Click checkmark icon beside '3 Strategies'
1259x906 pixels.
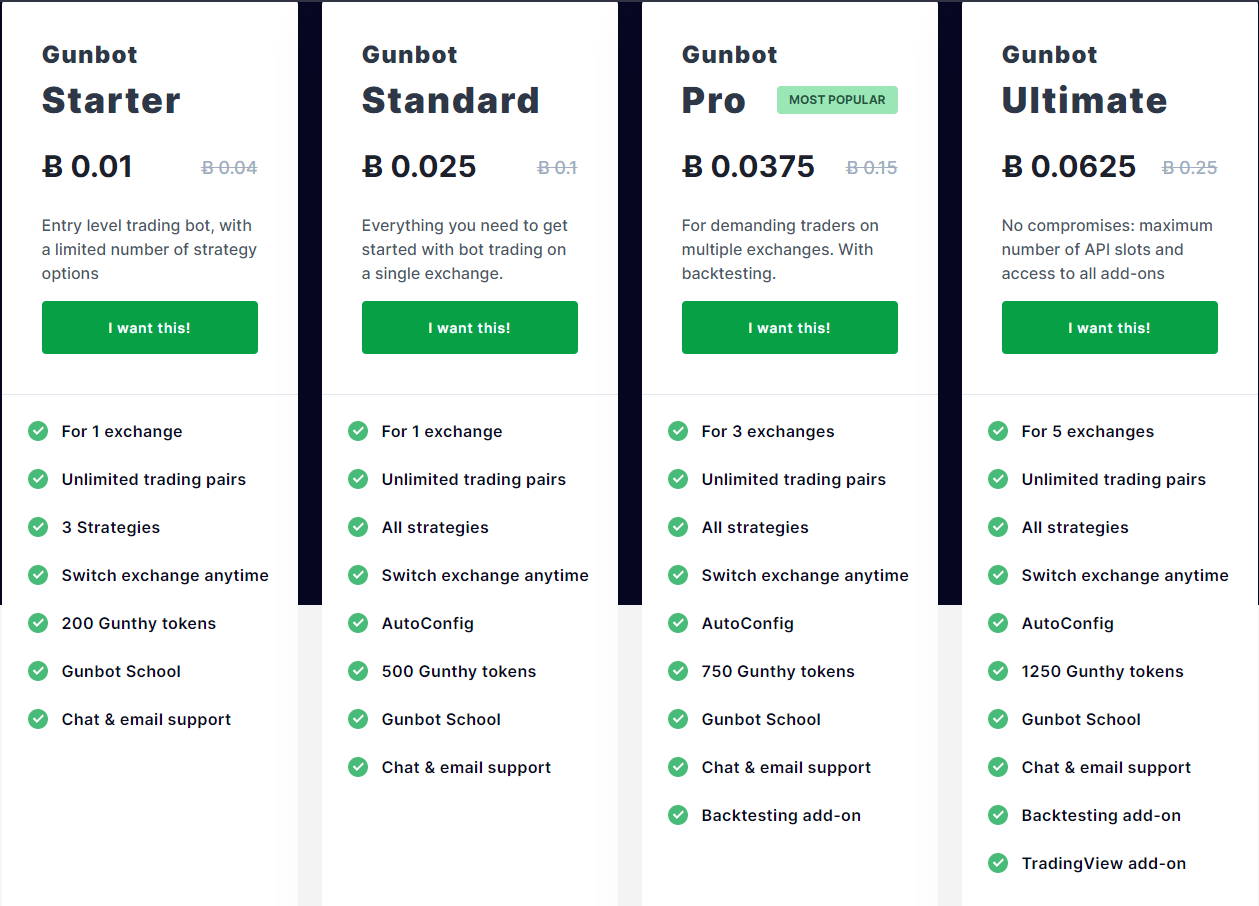click(38, 527)
